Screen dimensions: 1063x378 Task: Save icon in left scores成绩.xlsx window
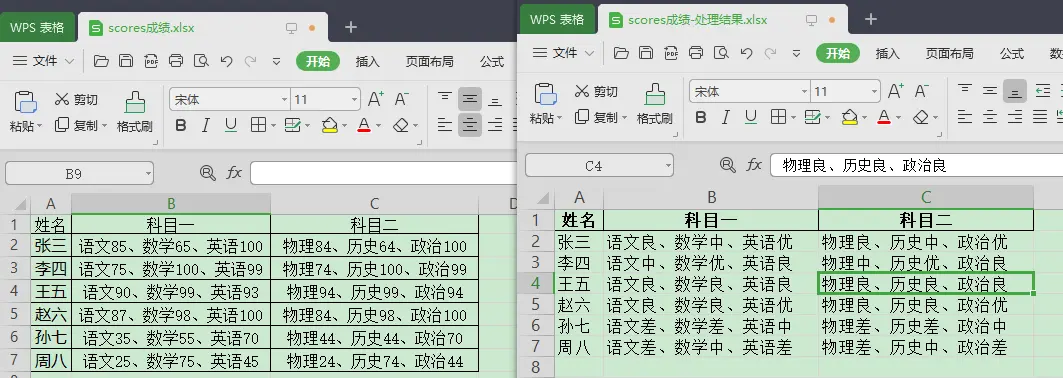coord(126,62)
